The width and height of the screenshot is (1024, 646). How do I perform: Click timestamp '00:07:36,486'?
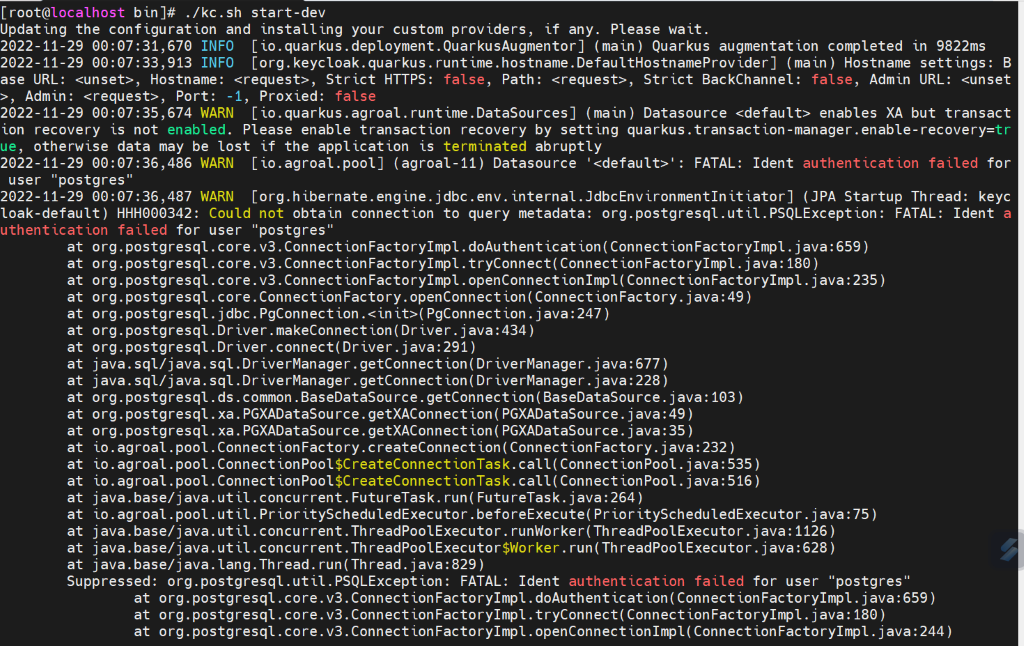pos(142,163)
